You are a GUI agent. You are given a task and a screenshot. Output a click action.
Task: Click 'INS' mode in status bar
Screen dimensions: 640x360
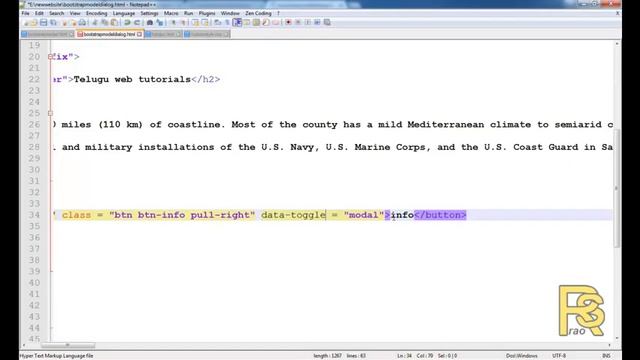click(x=606, y=356)
